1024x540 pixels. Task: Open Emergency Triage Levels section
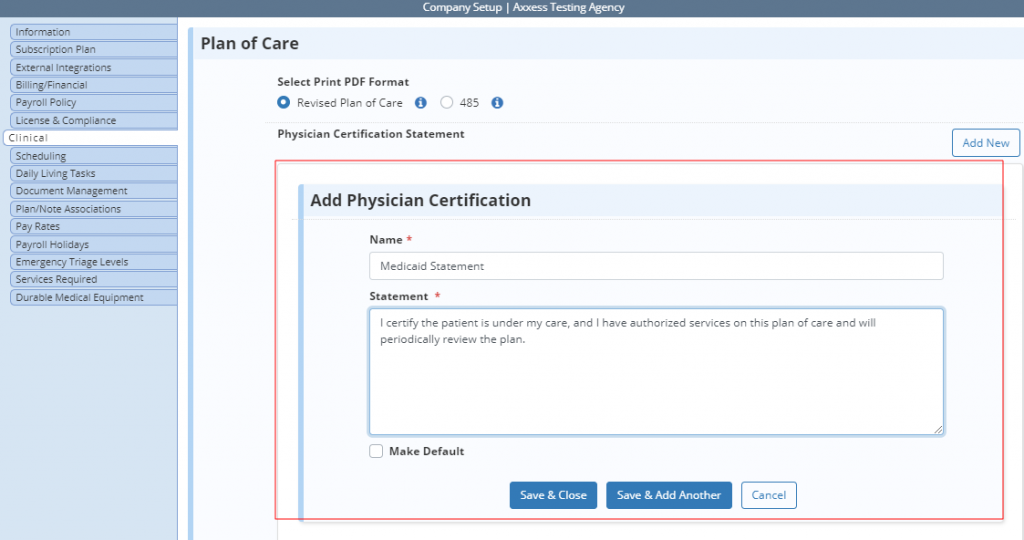pos(93,262)
